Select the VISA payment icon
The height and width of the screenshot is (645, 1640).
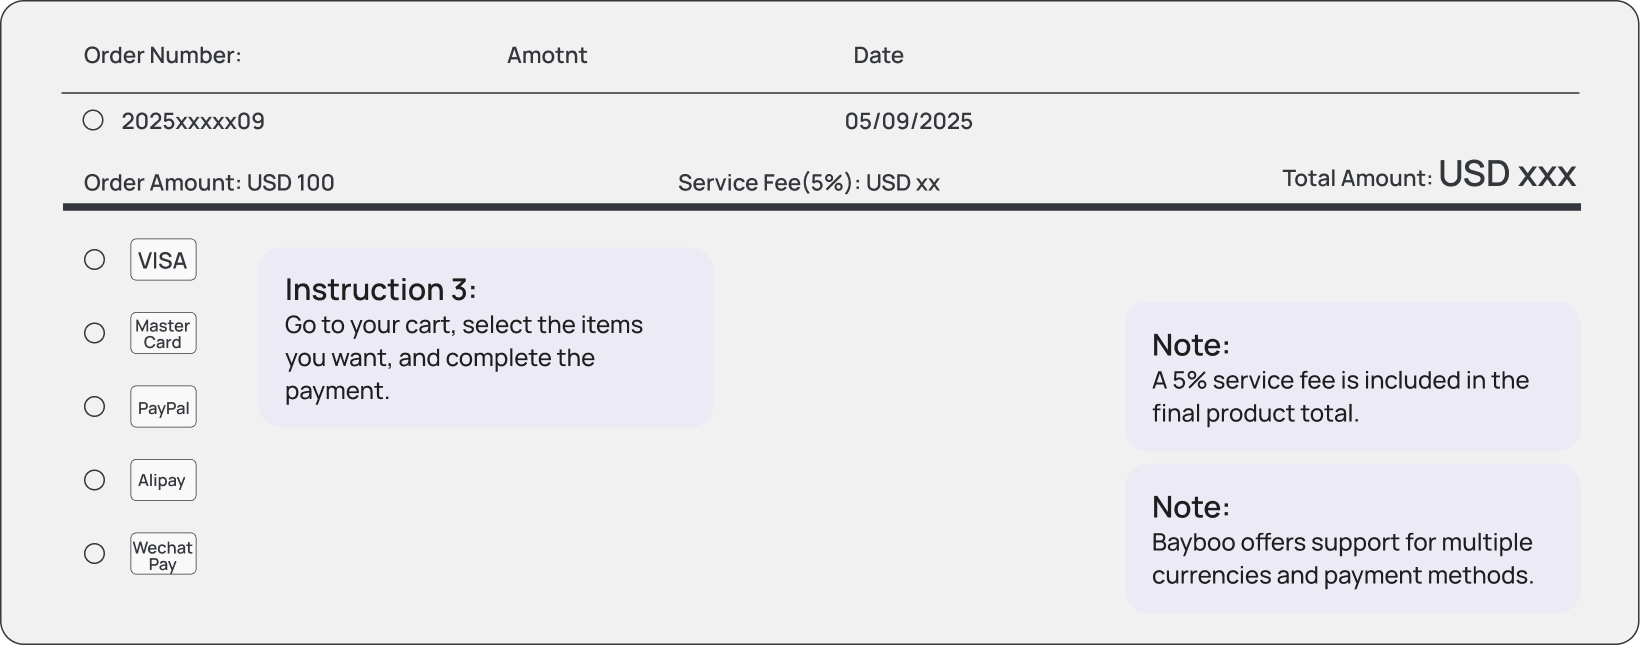pyautogui.click(x=163, y=260)
